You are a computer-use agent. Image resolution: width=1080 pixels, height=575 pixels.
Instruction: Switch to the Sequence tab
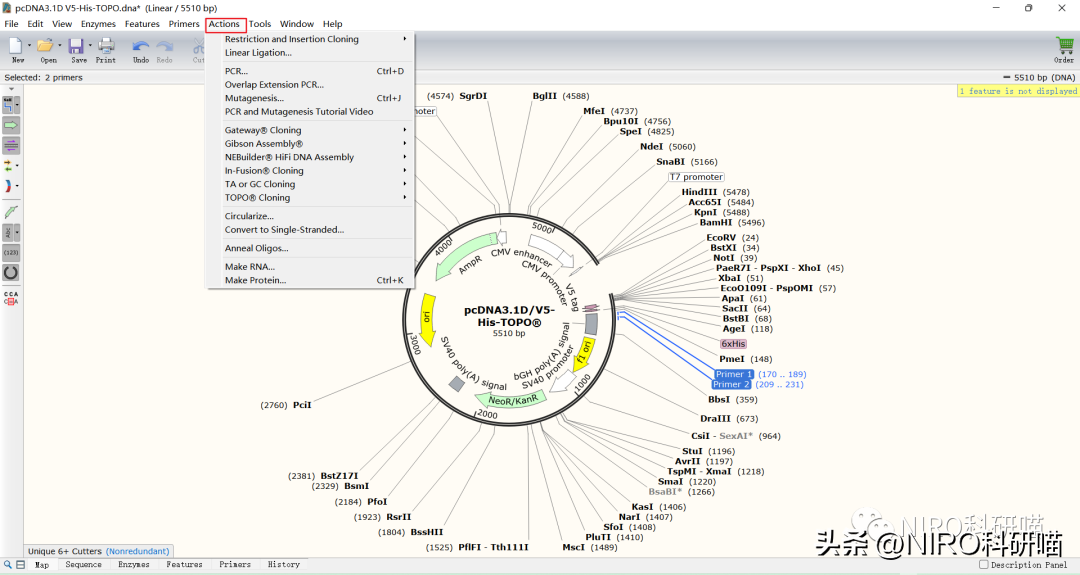click(83, 565)
